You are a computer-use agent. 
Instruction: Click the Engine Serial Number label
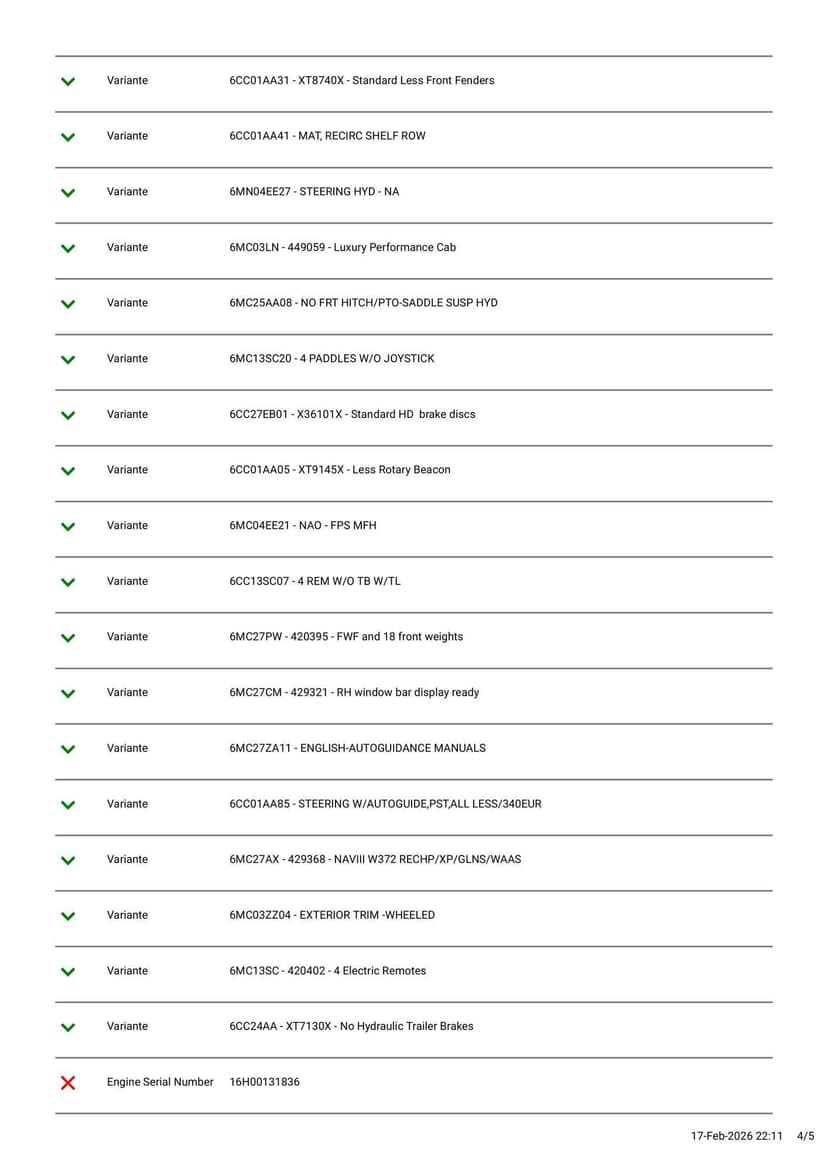click(160, 1082)
